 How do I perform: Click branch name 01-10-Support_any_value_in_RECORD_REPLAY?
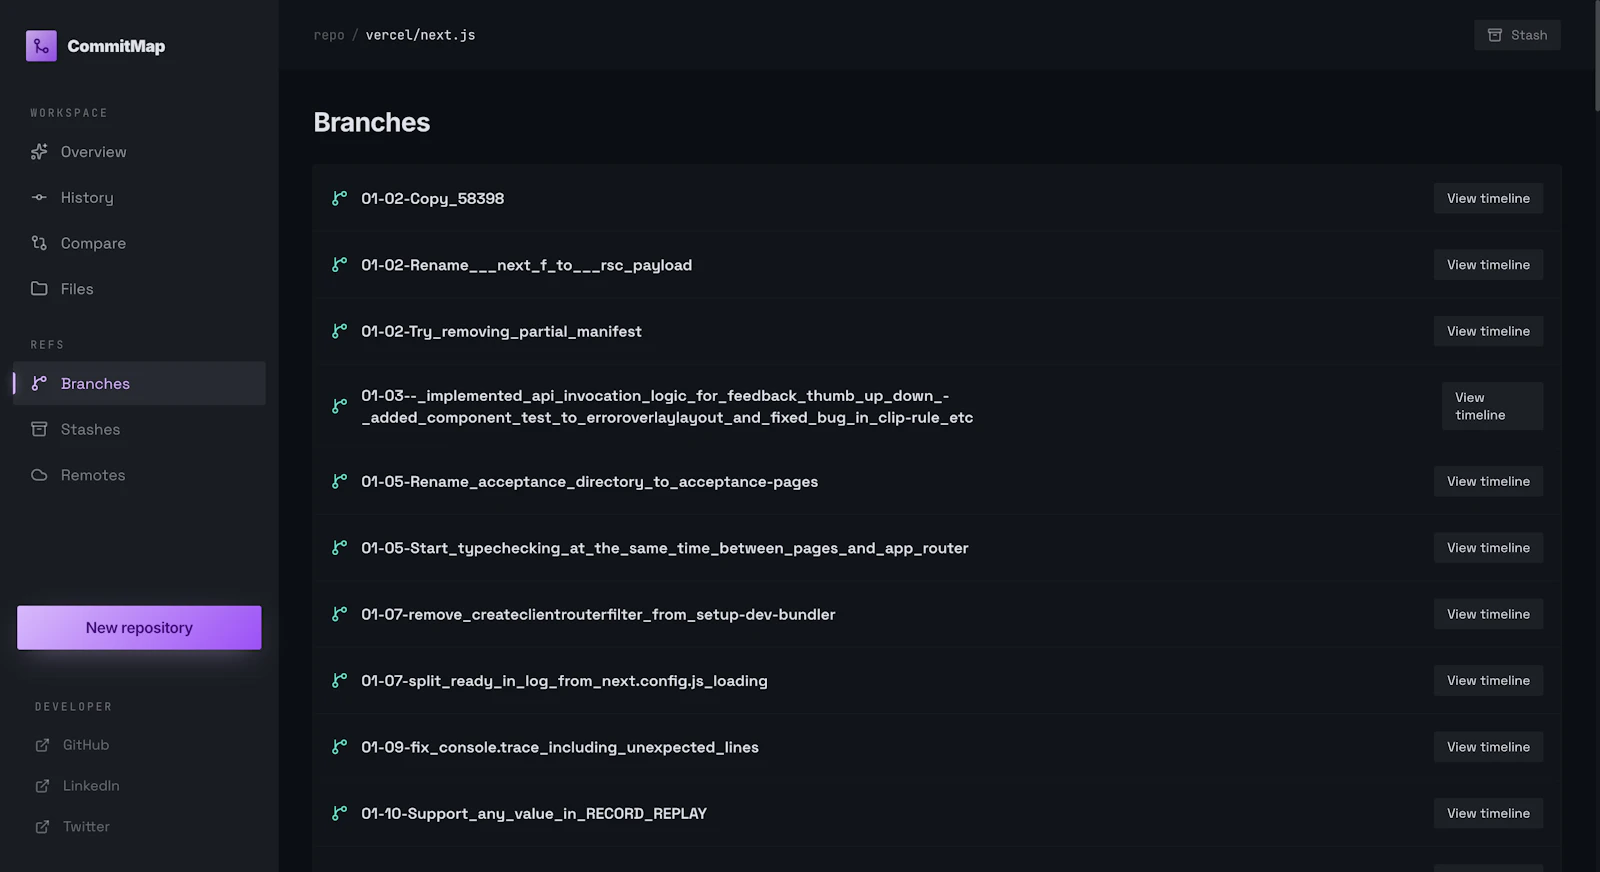(x=534, y=813)
